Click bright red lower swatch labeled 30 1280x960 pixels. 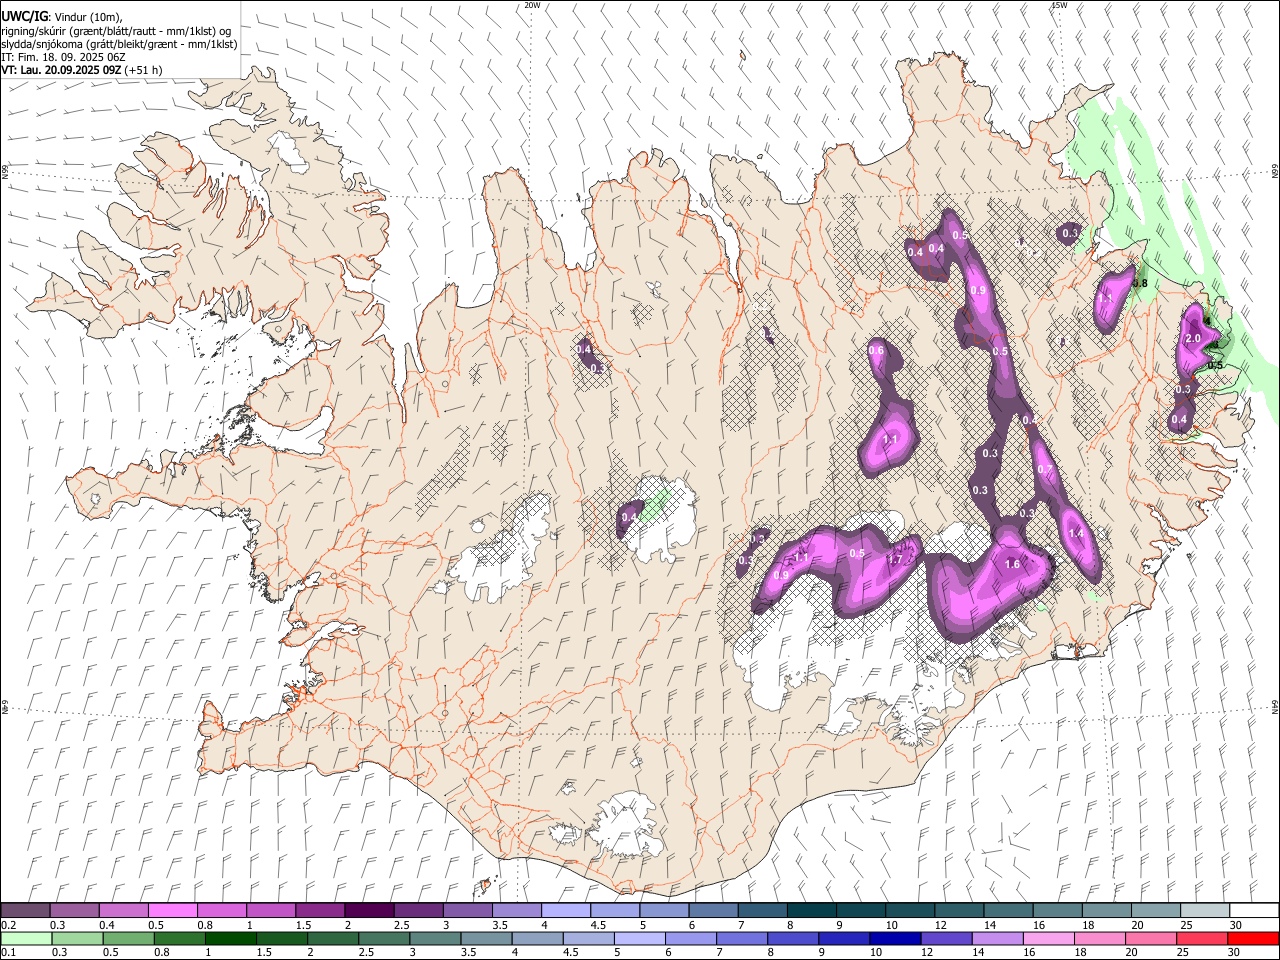(1252, 938)
